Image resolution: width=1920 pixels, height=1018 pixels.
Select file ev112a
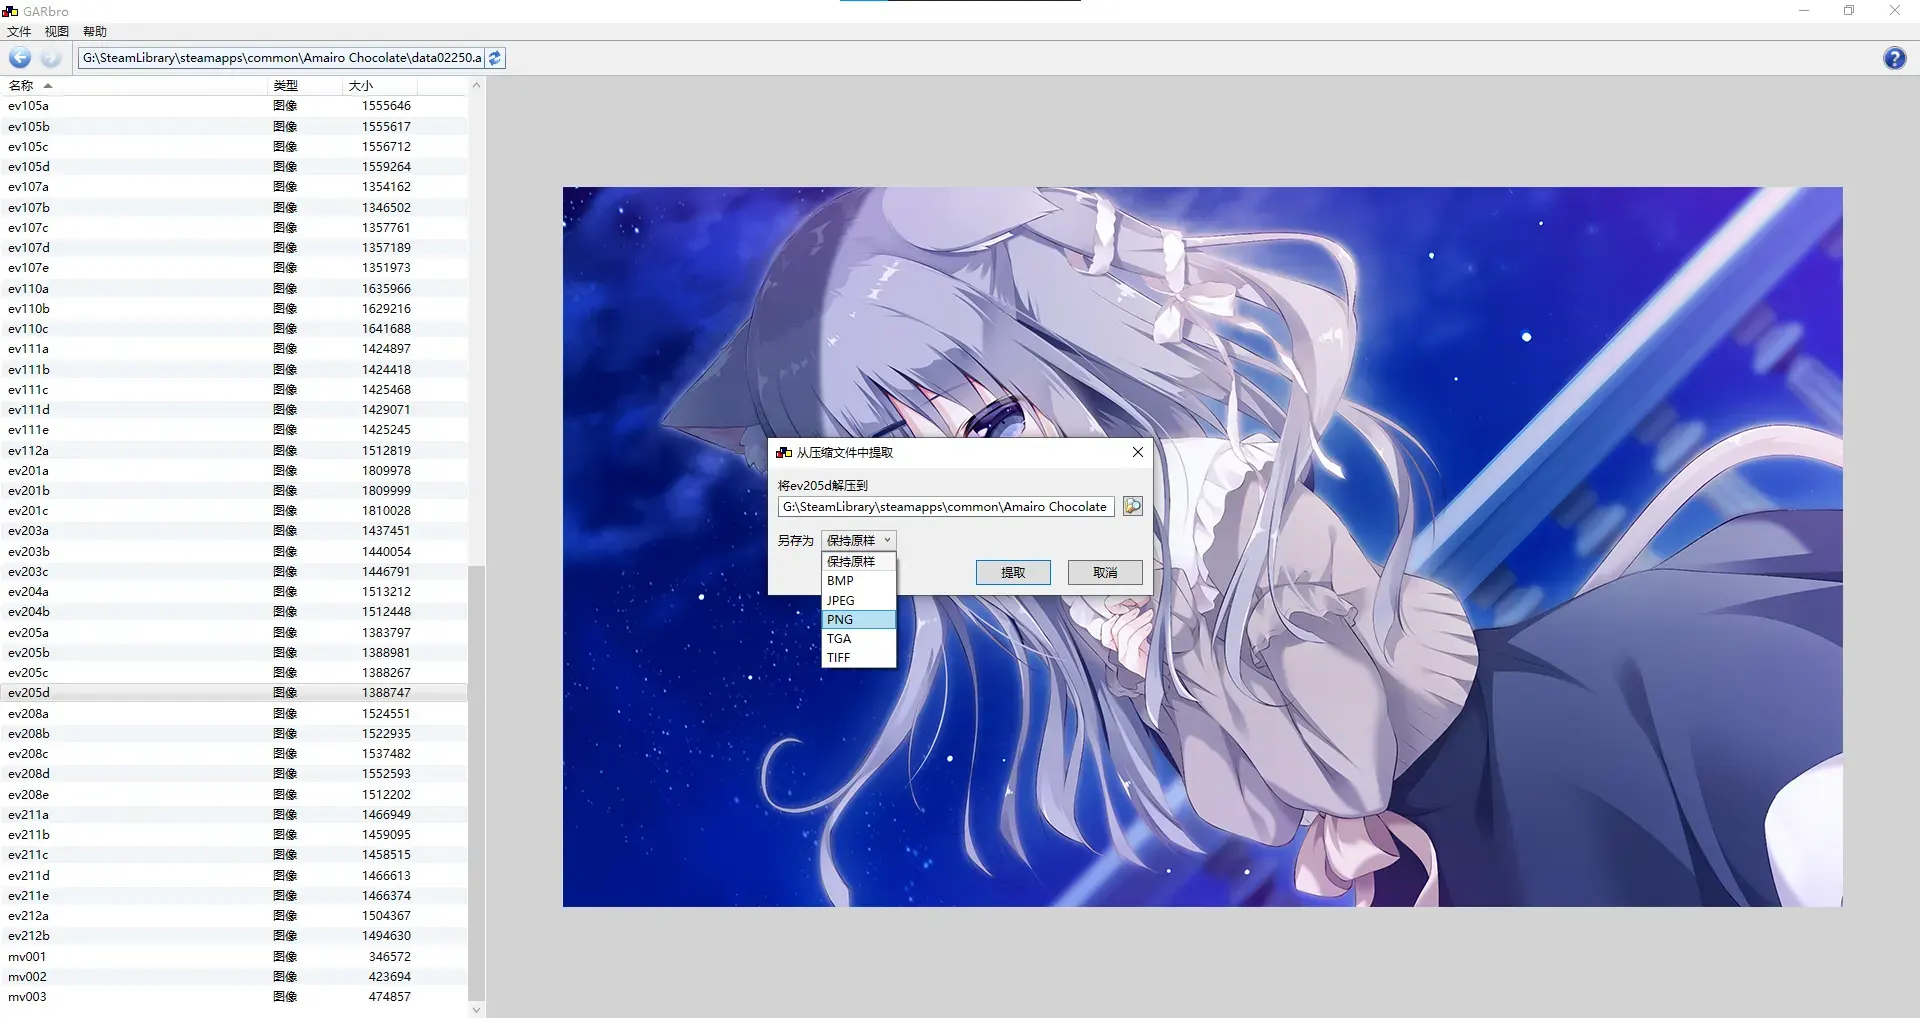point(234,450)
